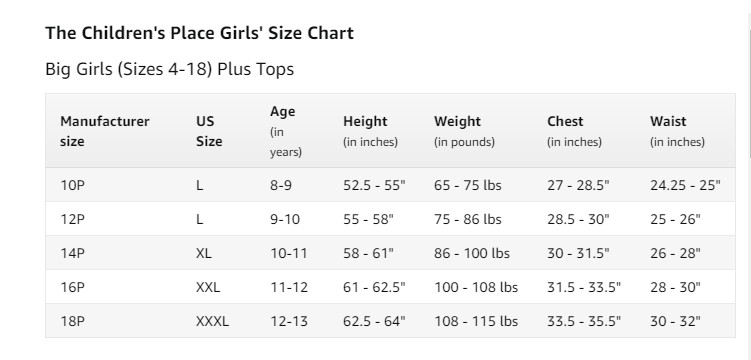This screenshot has width=751, height=360.
Task: Click the 31.5 - 33.5" chest cell
Action: point(584,287)
